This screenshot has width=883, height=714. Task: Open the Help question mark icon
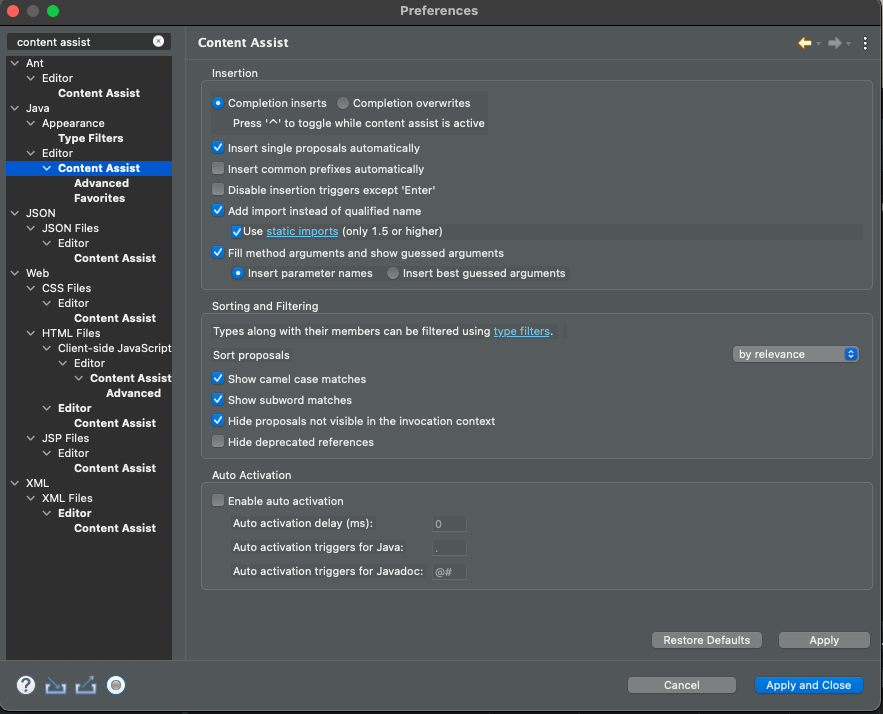(25, 685)
